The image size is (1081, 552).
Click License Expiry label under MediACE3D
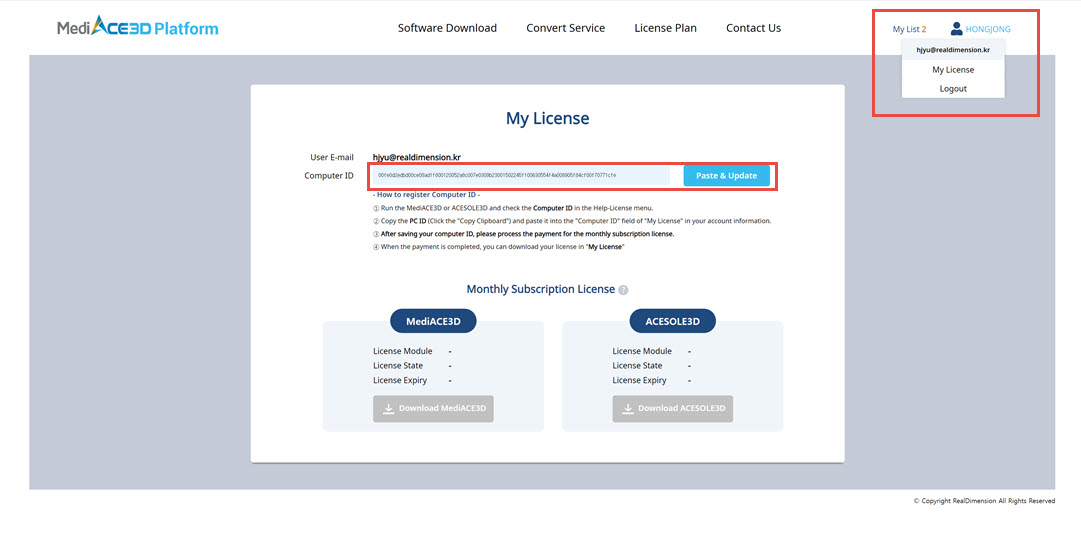click(x=400, y=380)
